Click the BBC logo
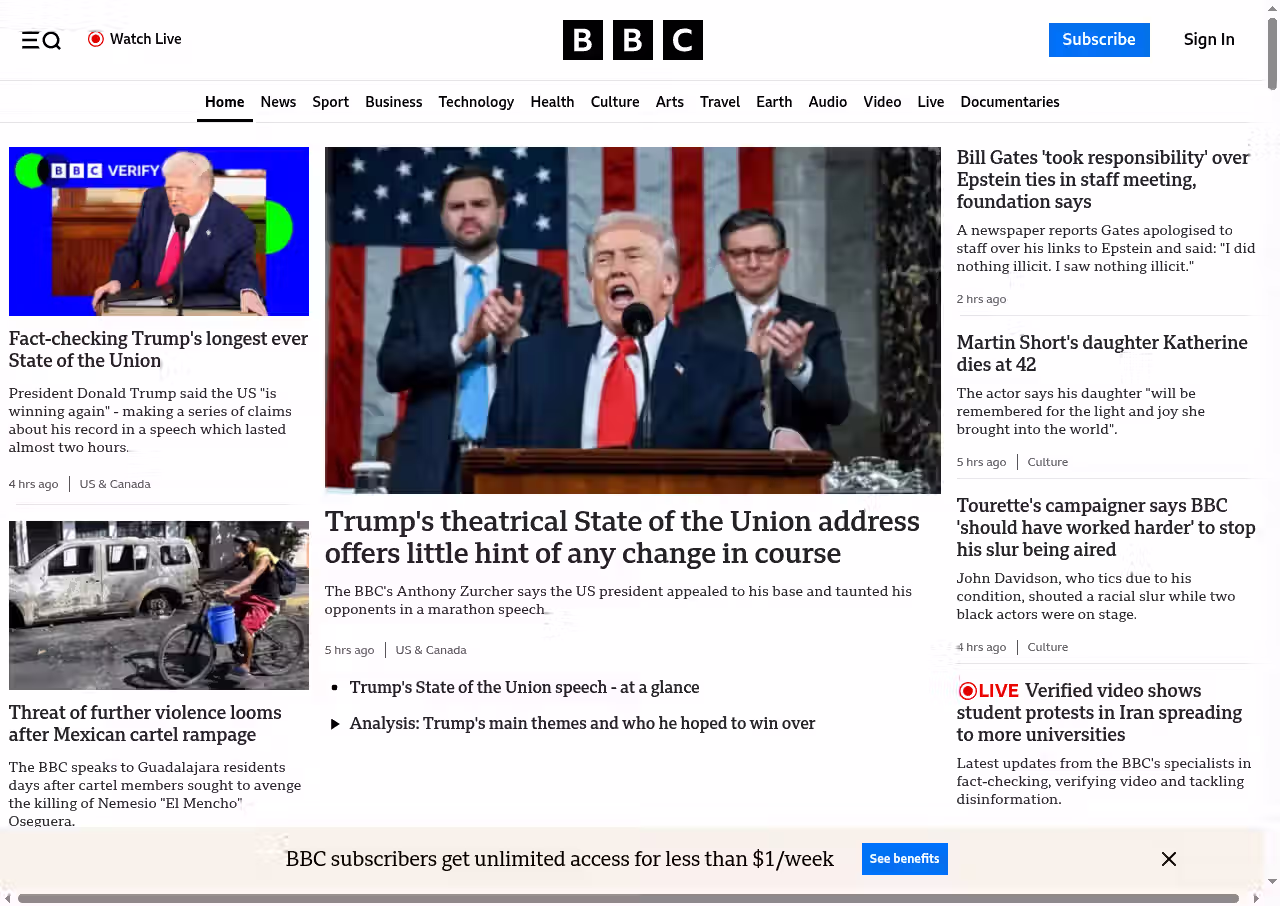Screen dimensions: 1280x906 (632, 40)
